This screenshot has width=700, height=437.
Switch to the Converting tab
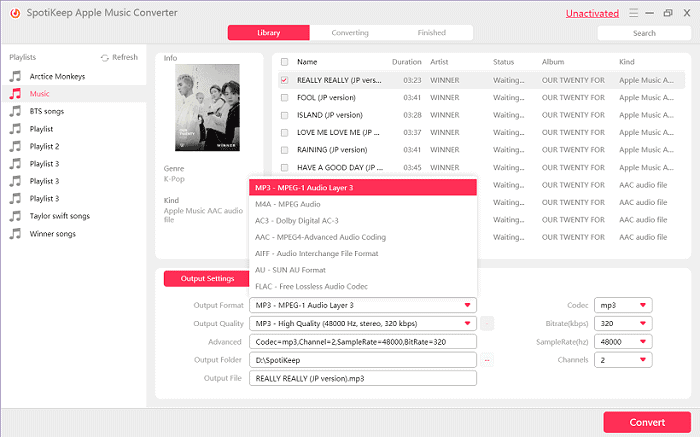350,33
